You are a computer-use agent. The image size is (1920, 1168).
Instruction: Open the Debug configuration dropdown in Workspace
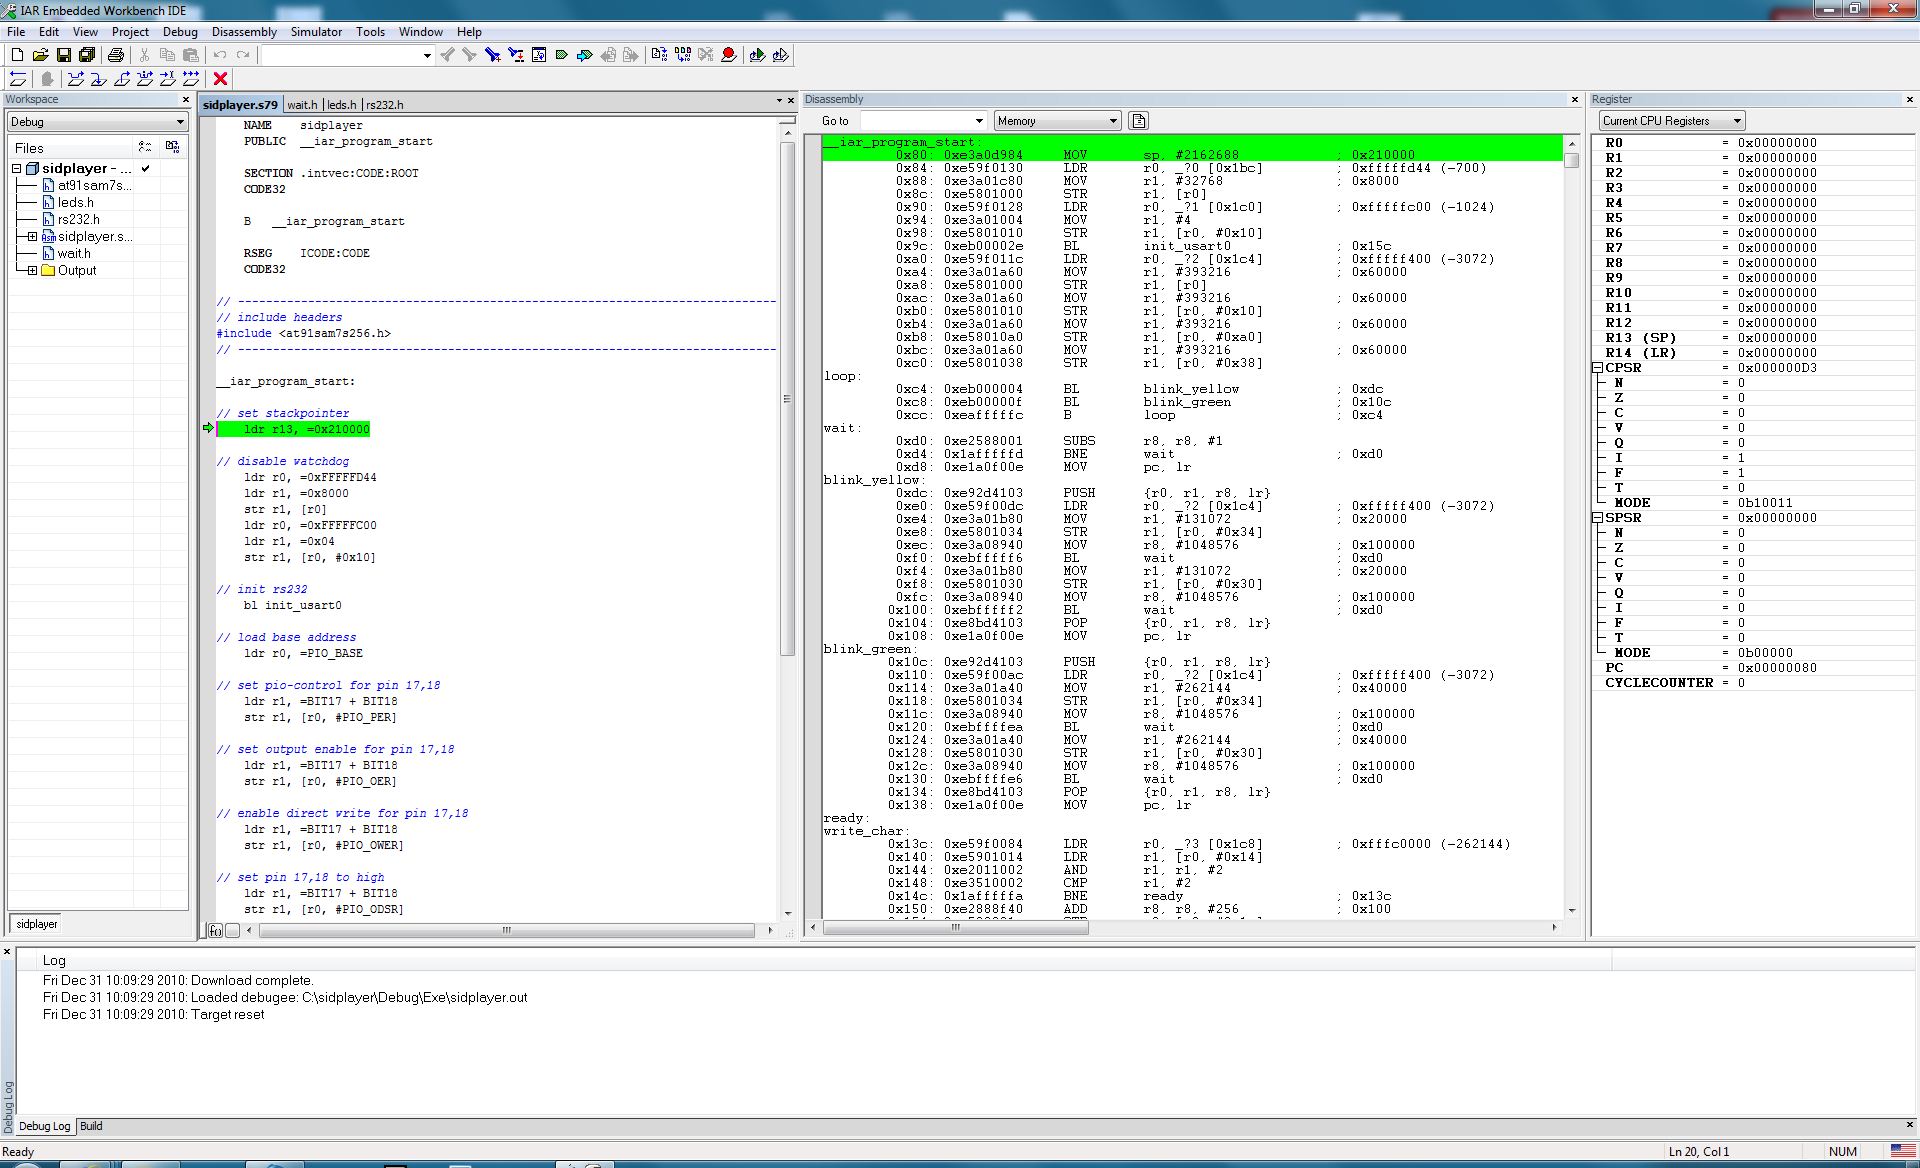[98, 122]
